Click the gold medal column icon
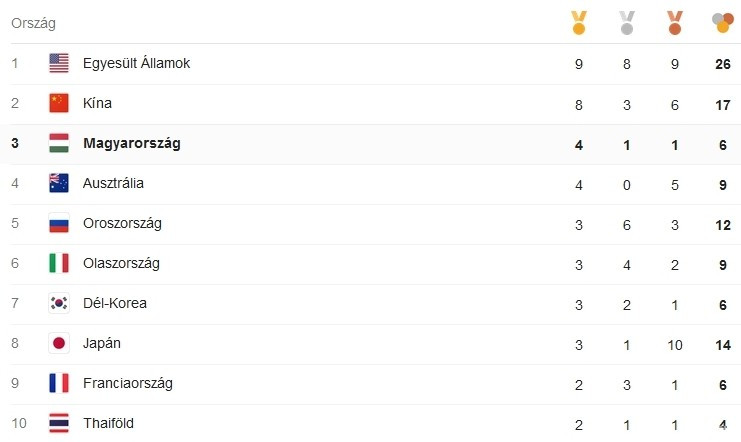 tap(578, 22)
